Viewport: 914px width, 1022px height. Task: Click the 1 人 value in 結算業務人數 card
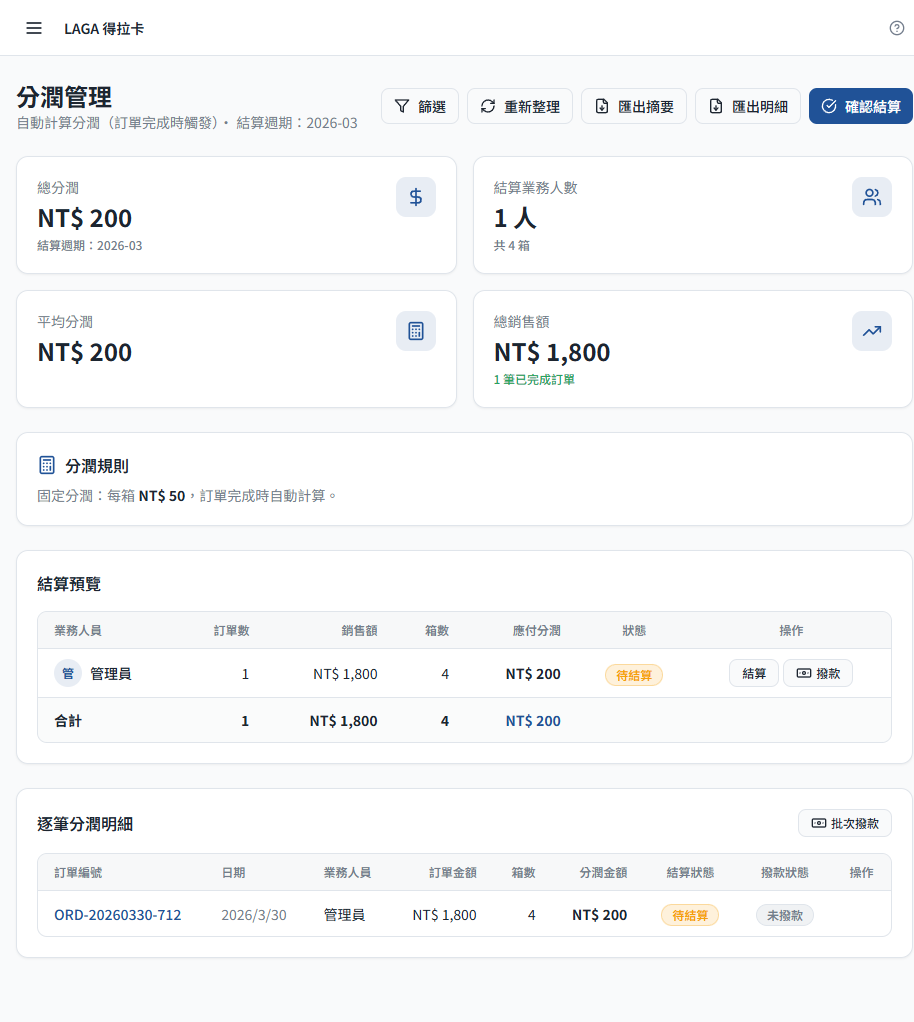515,218
